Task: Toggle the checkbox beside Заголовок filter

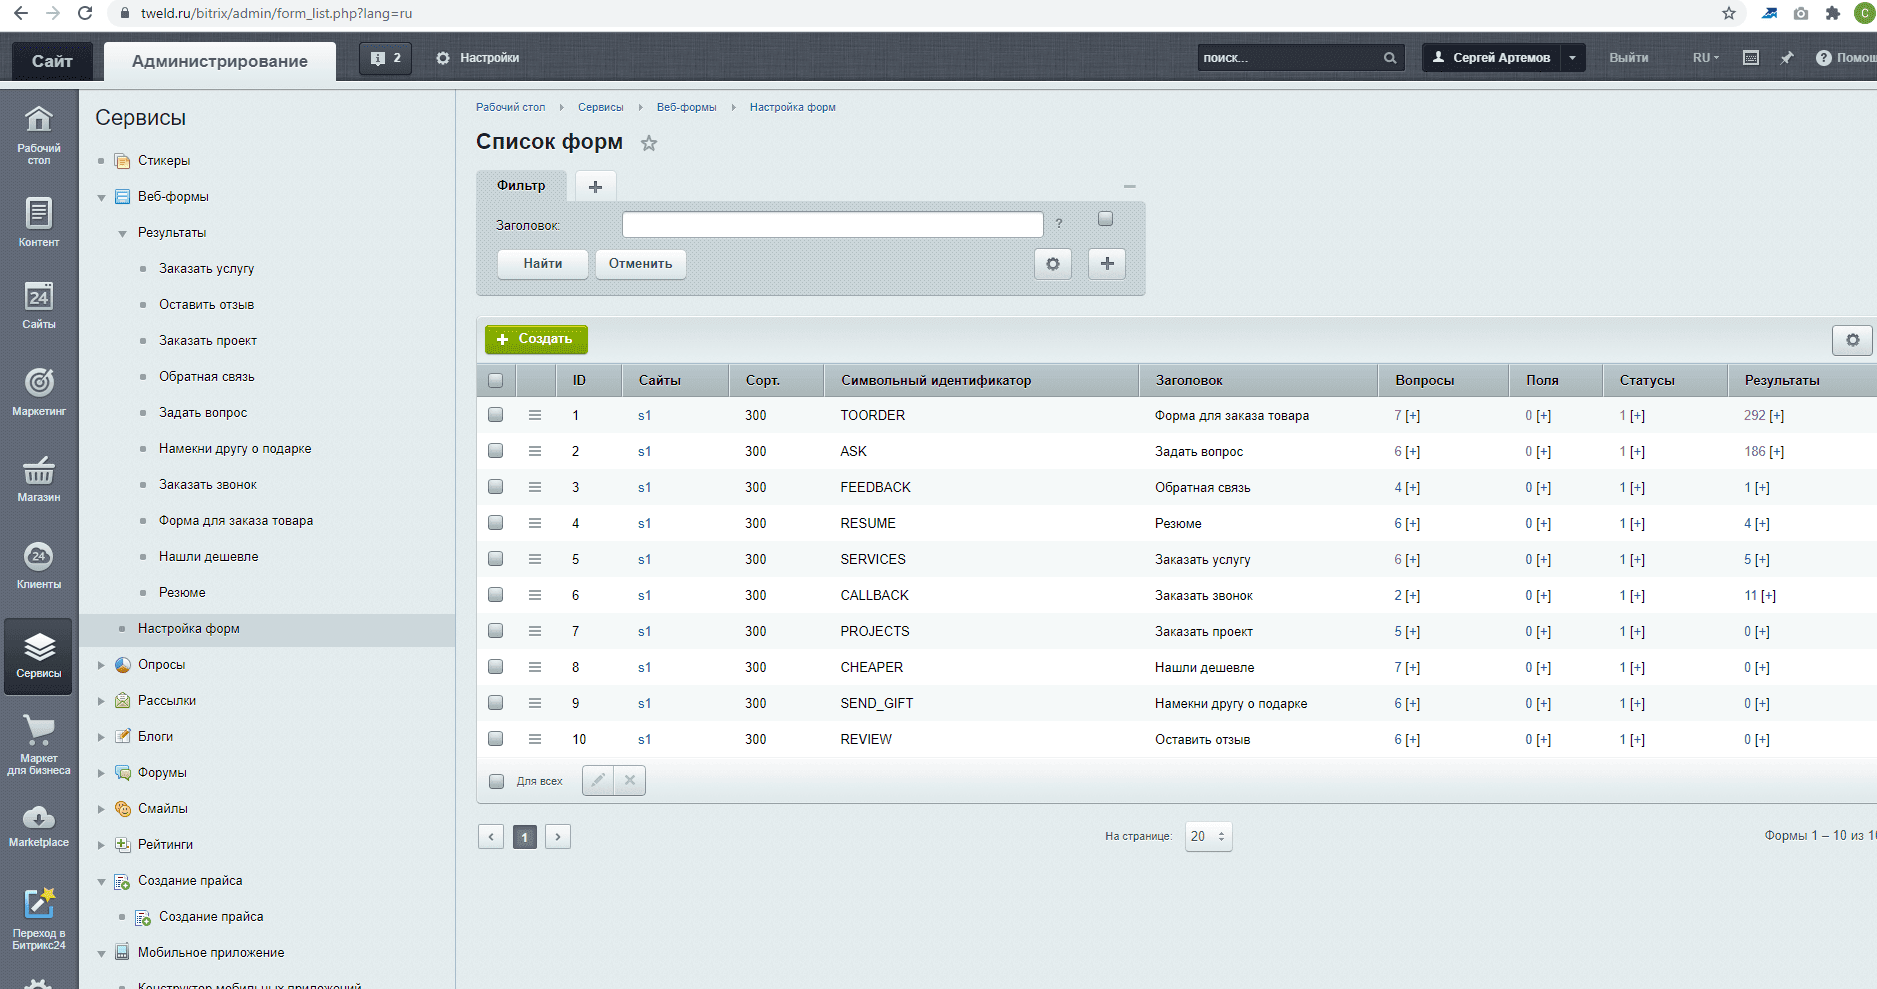Action: [1105, 219]
